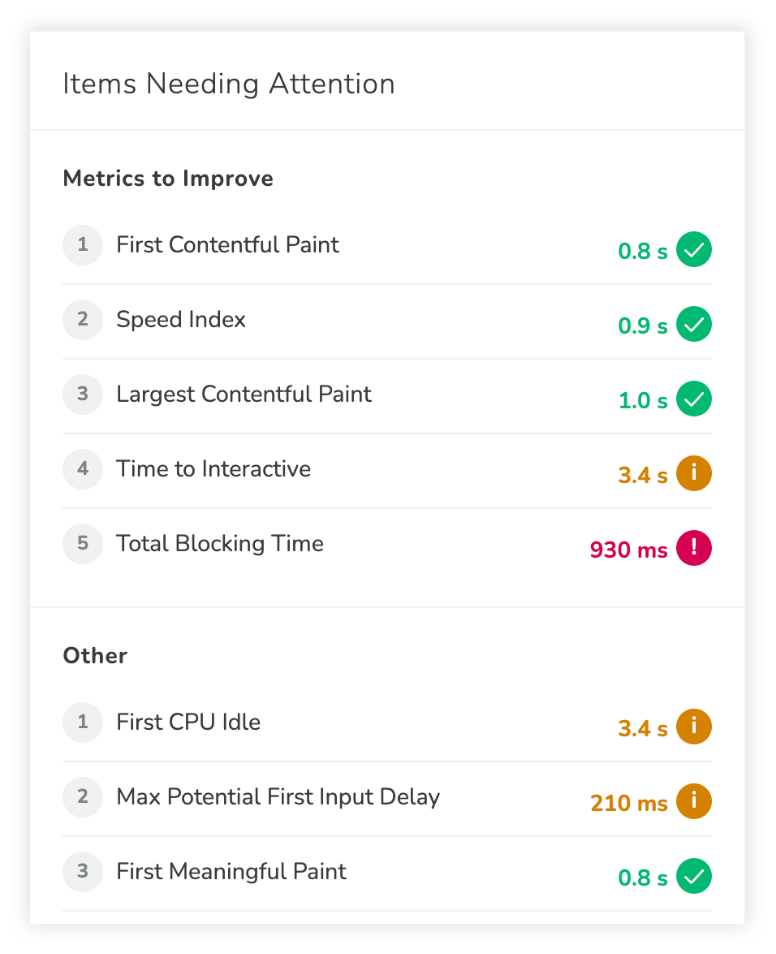Click green checkmark icon for Speed Index
Screen dimensions: 776x954
coord(694,324)
